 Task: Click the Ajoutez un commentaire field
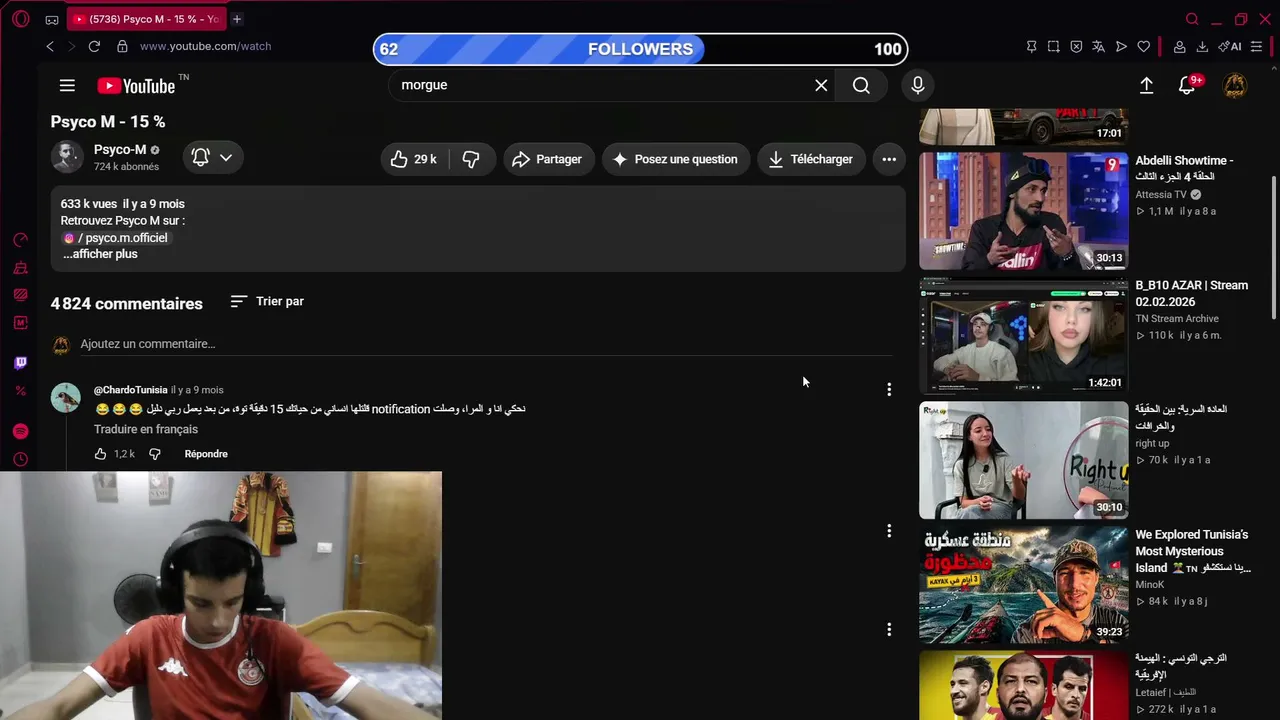pos(486,344)
